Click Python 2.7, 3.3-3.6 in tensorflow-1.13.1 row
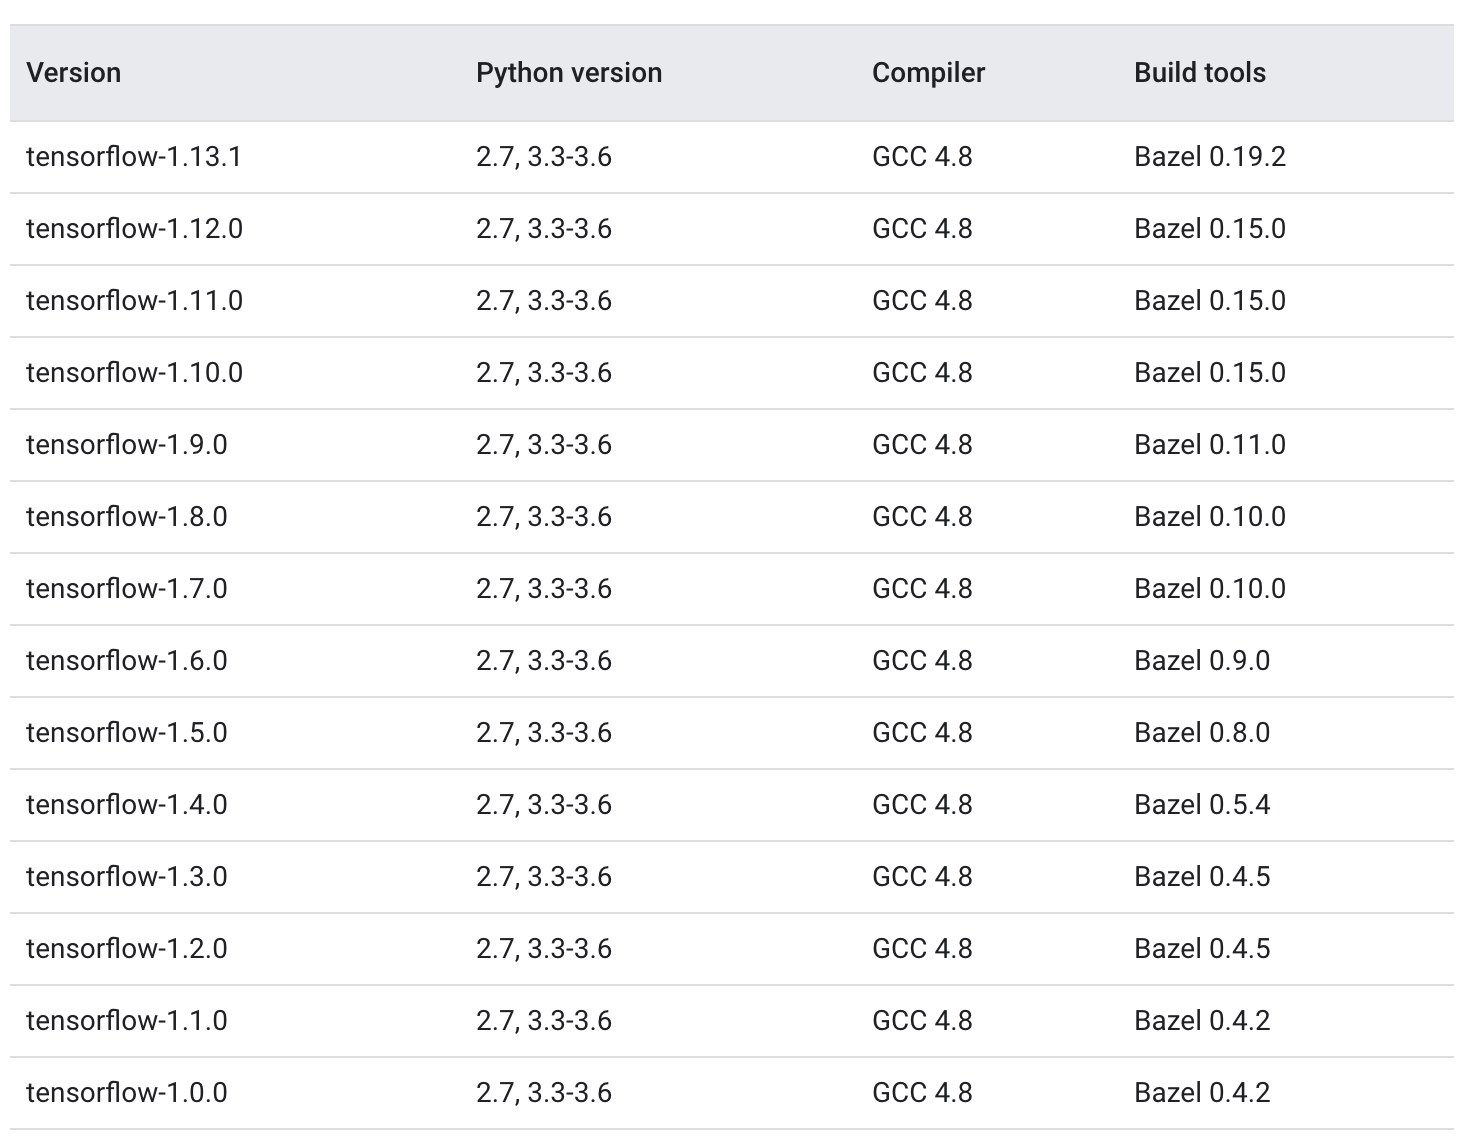1480x1144 pixels. [544, 157]
